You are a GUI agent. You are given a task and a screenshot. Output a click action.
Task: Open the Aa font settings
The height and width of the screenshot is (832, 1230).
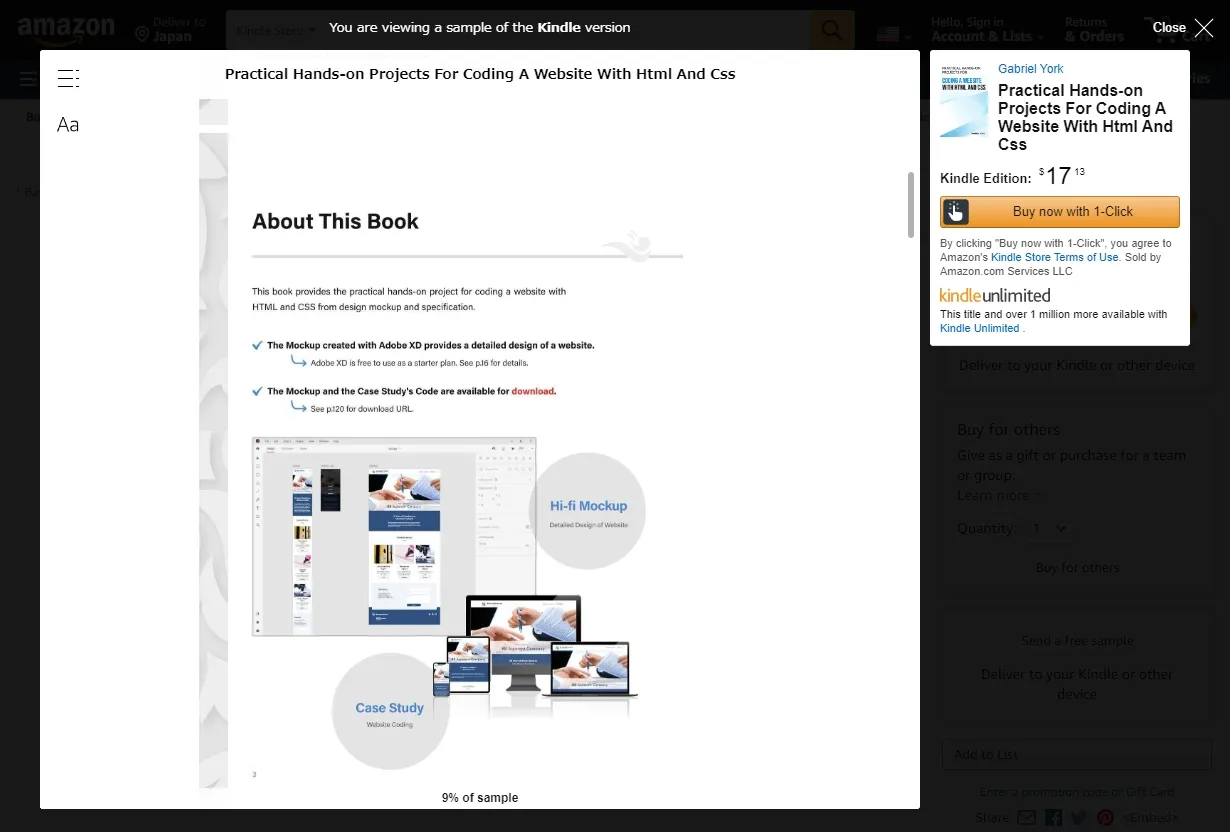tap(68, 125)
